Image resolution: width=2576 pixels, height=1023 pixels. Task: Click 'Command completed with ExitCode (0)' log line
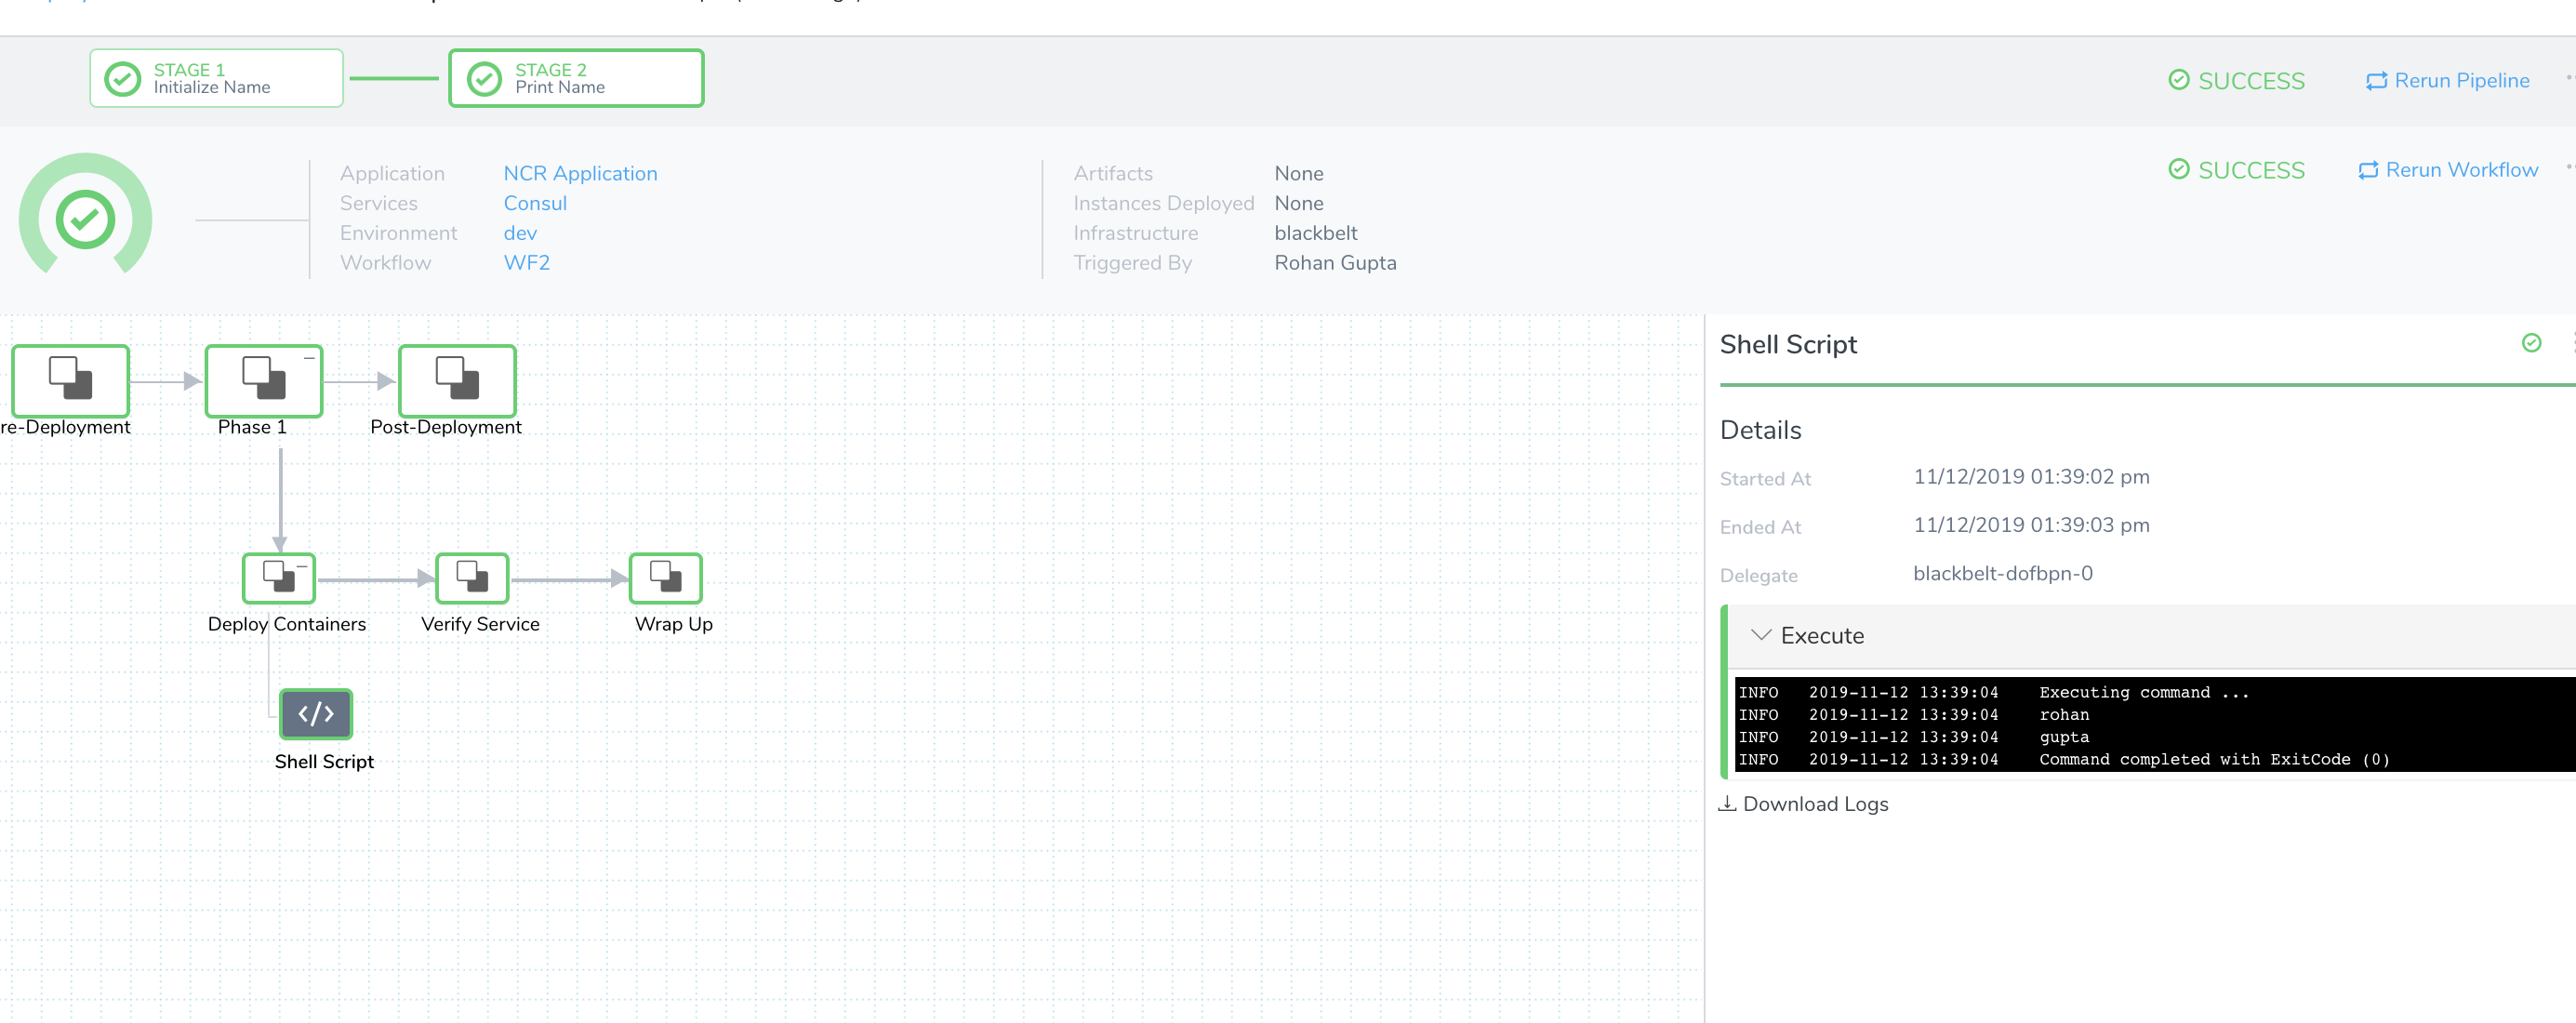tap(2214, 759)
